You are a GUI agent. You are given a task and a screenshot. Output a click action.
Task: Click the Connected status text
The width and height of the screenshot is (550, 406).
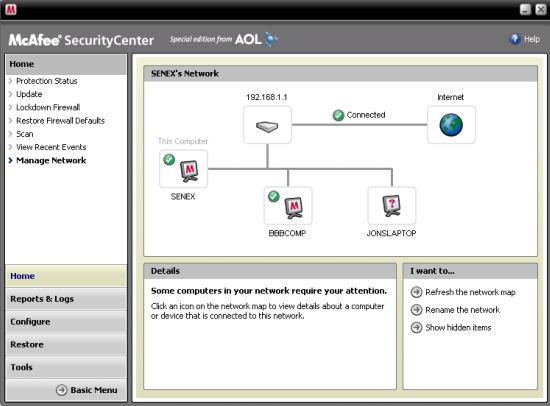(x=366, y=115)
